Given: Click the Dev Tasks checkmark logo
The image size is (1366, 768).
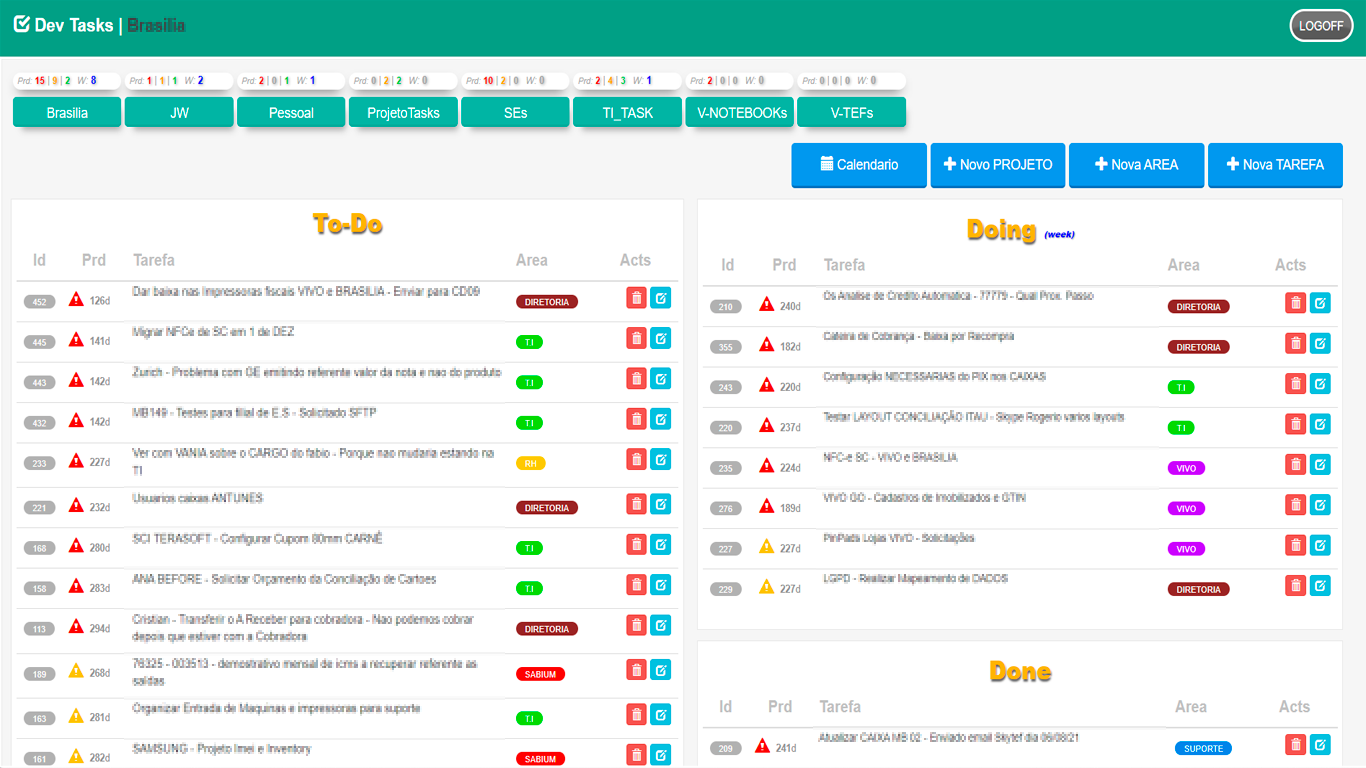Looking at the screenshot, I should [21, 25].
